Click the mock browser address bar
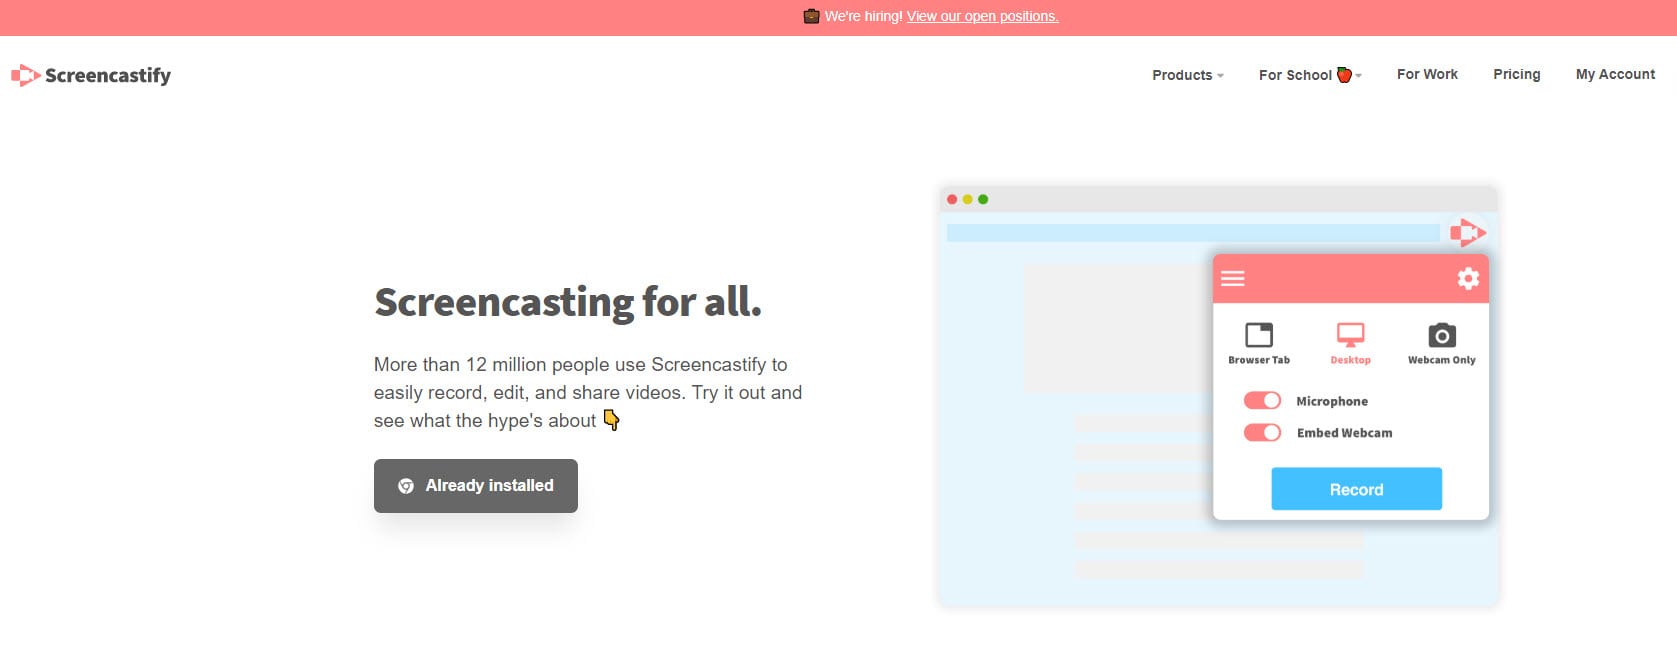The width and height of the screenshot is (1677, 658). click(1193, 233)
